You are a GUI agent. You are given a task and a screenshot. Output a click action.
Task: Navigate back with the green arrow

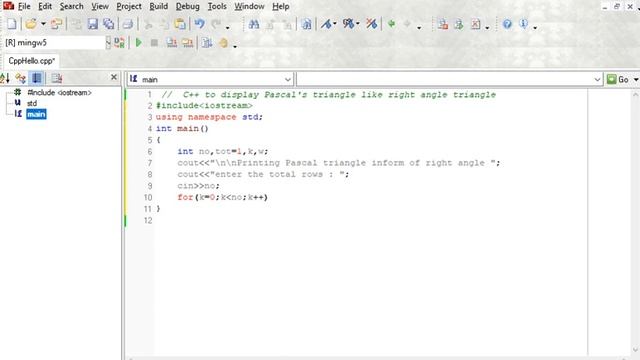click(x=391, y=24)
